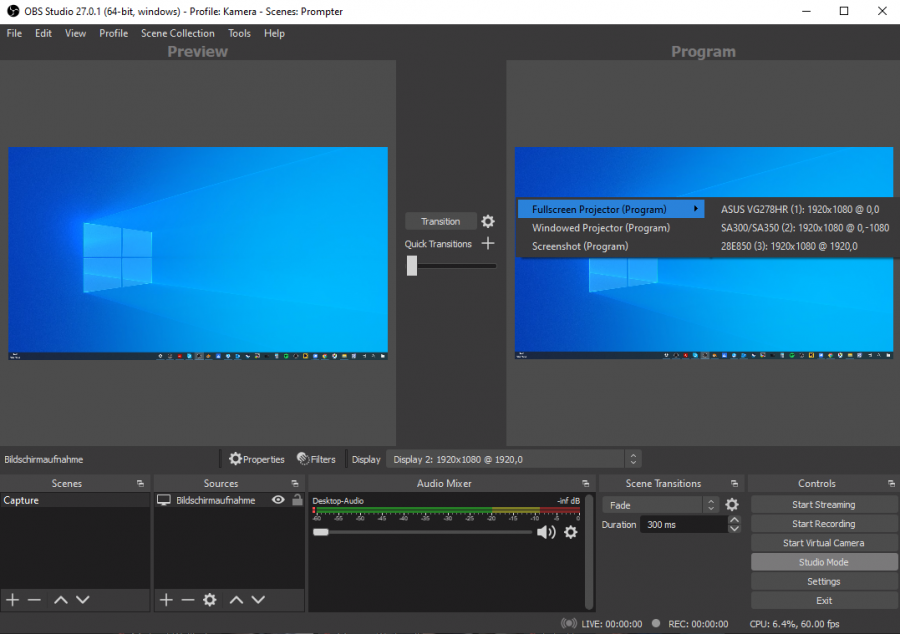Open source properties gear in Sources panel
The image size is (900, 634).
tap(210, 600)
